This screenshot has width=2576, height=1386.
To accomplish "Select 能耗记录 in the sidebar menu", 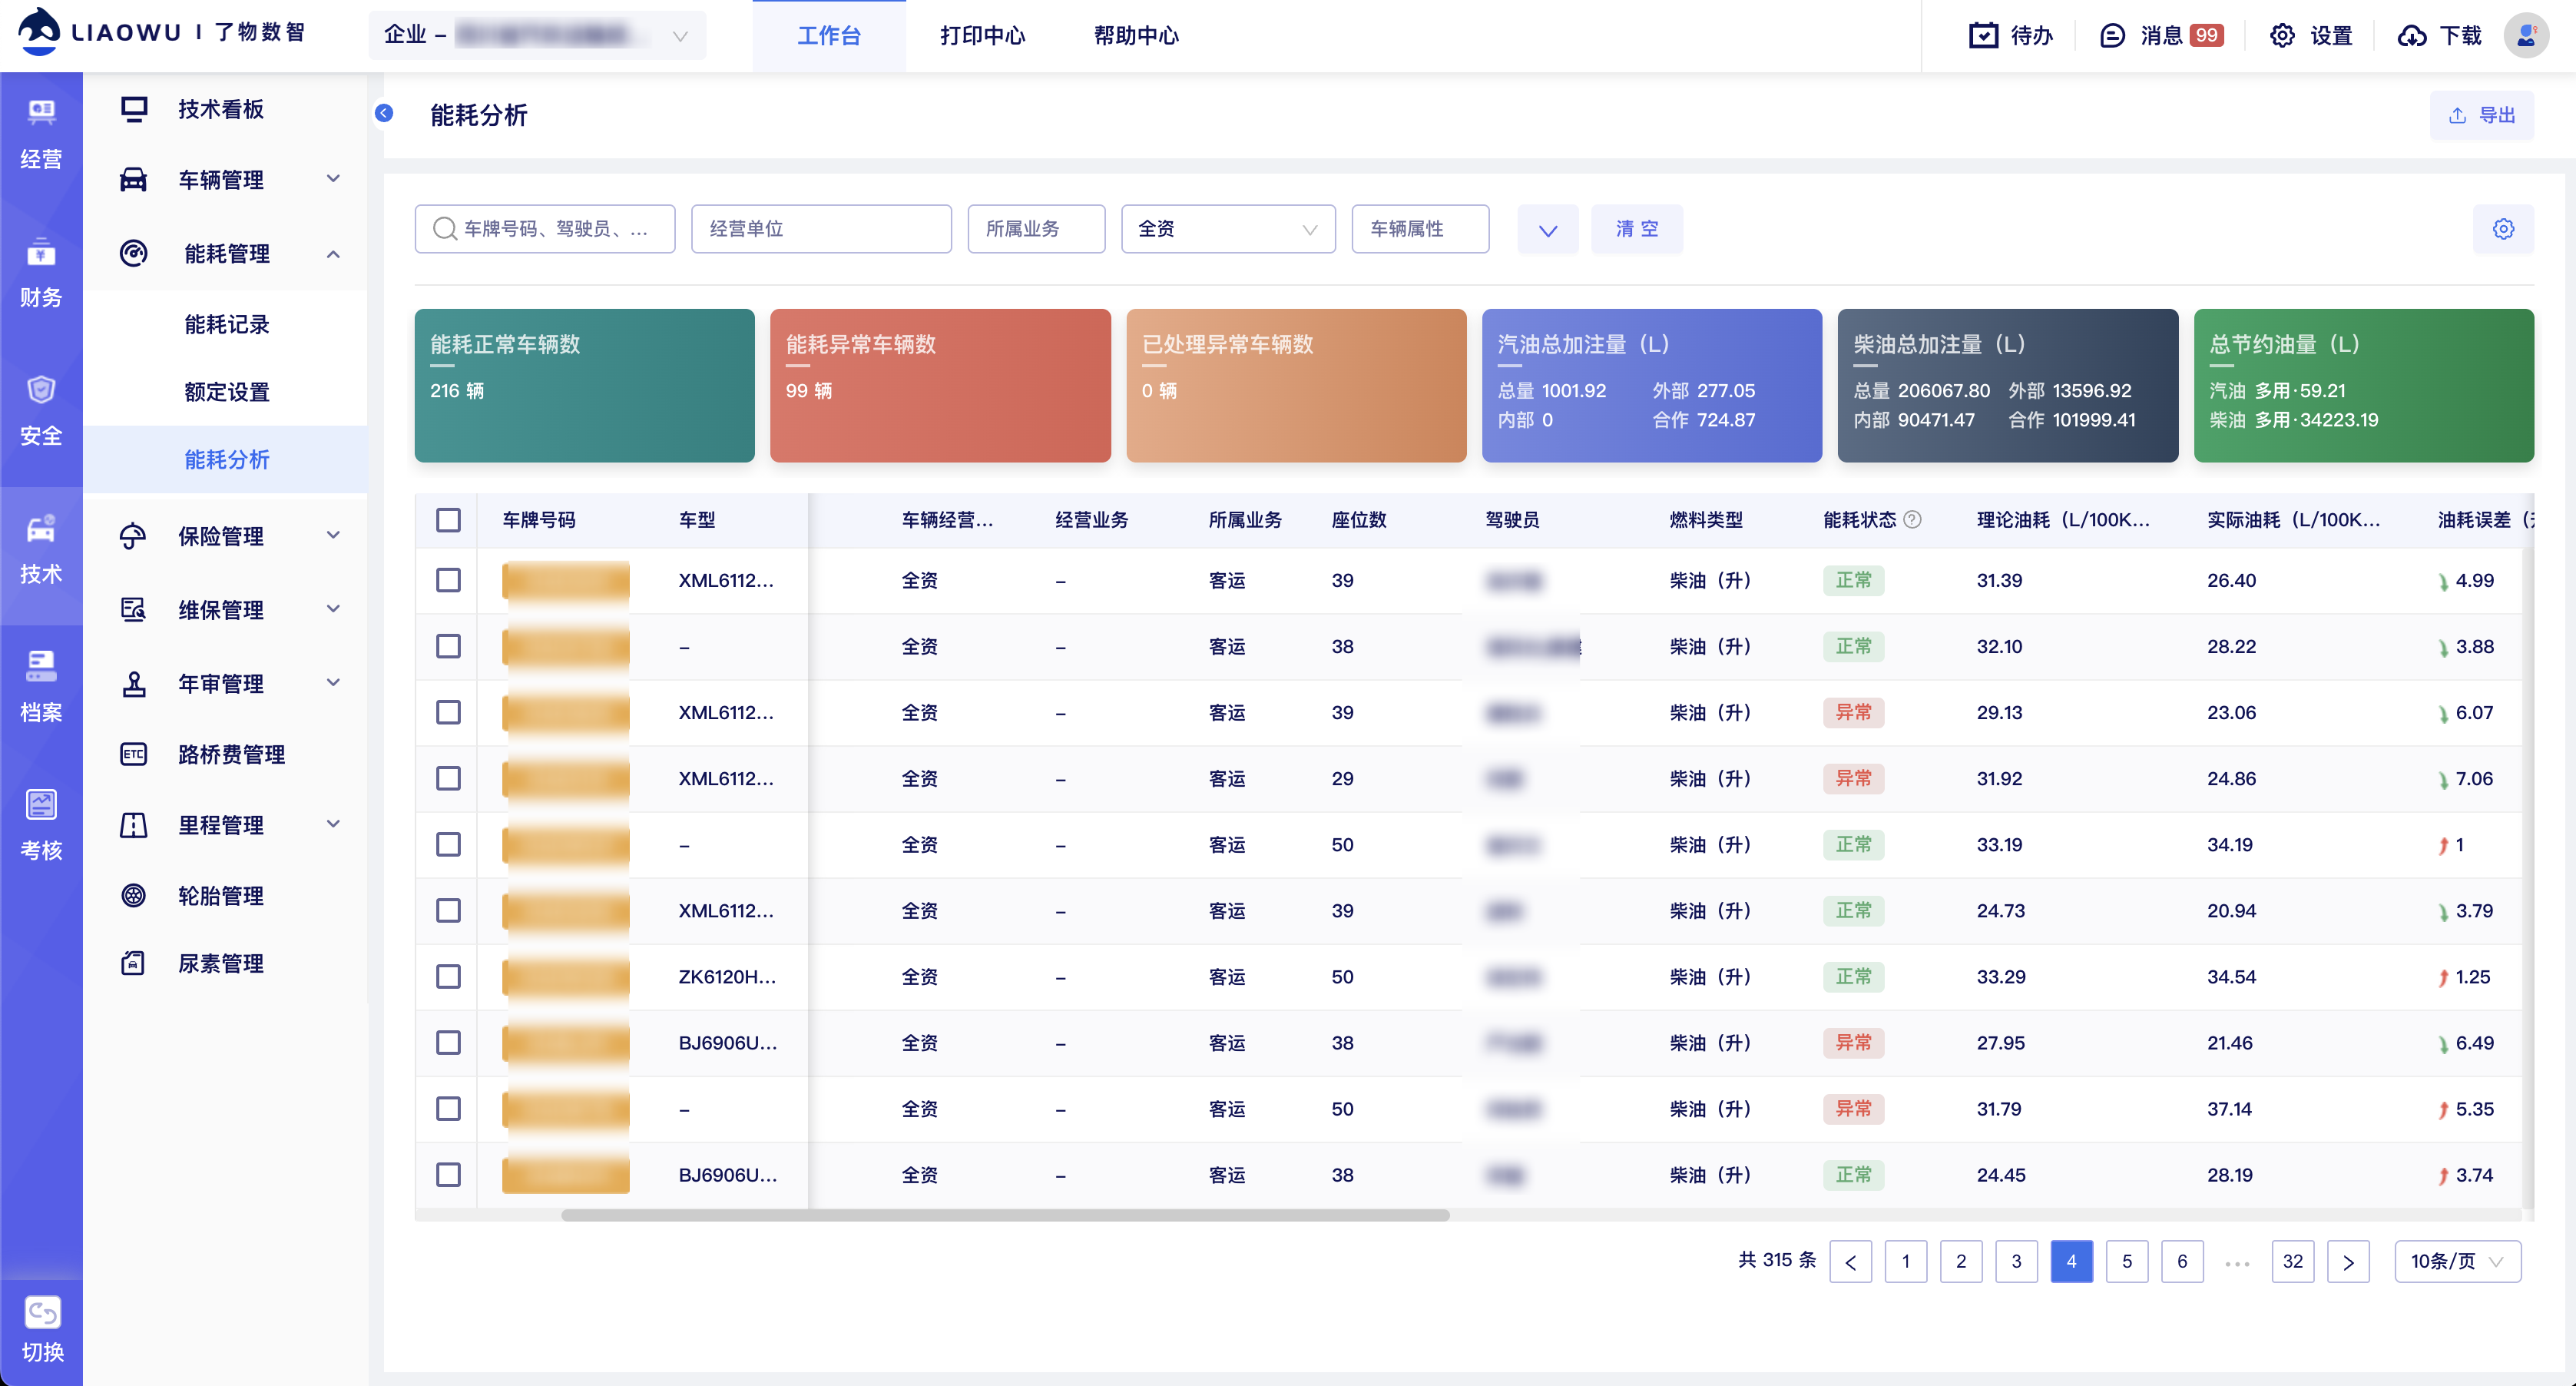I will (227, 324).
